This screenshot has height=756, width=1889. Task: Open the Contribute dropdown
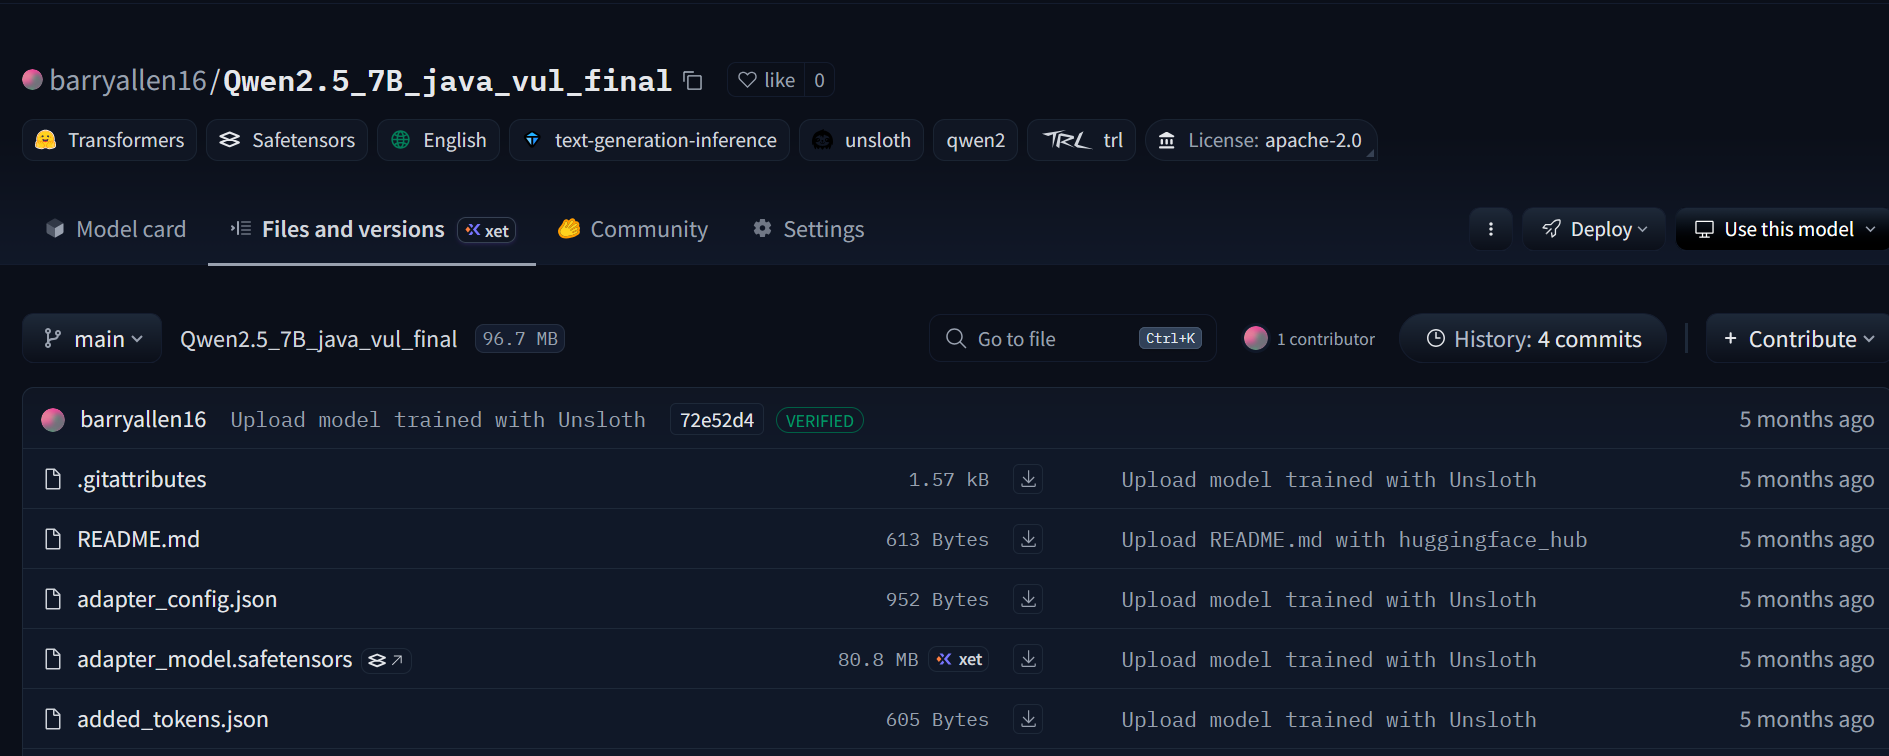pyautogui.click(x=1798, y=339)
